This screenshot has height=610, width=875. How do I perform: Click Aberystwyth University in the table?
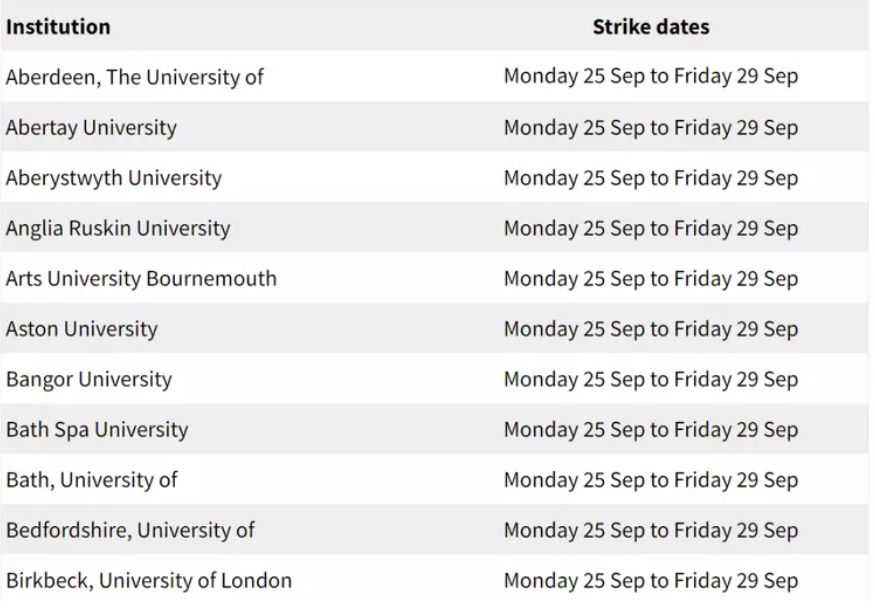(x=114, y=177)
